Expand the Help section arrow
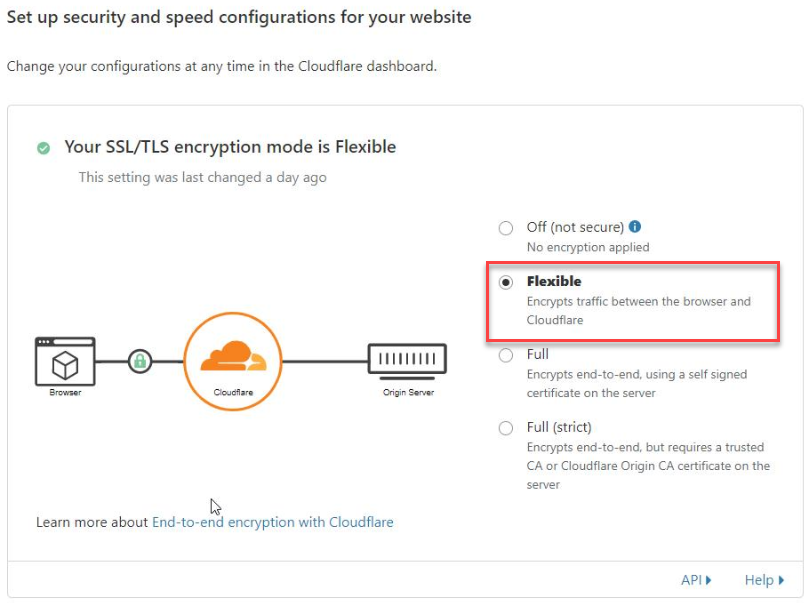 [781, 580]
